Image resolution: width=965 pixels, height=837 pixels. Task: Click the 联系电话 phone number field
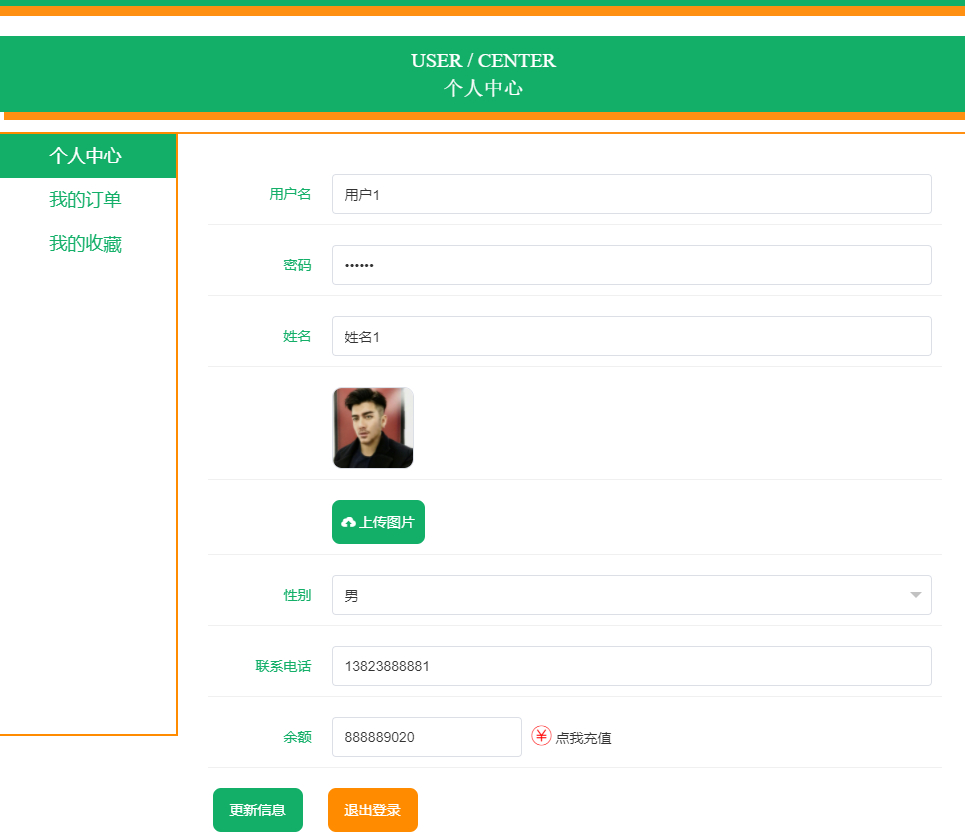click(630, 666)
